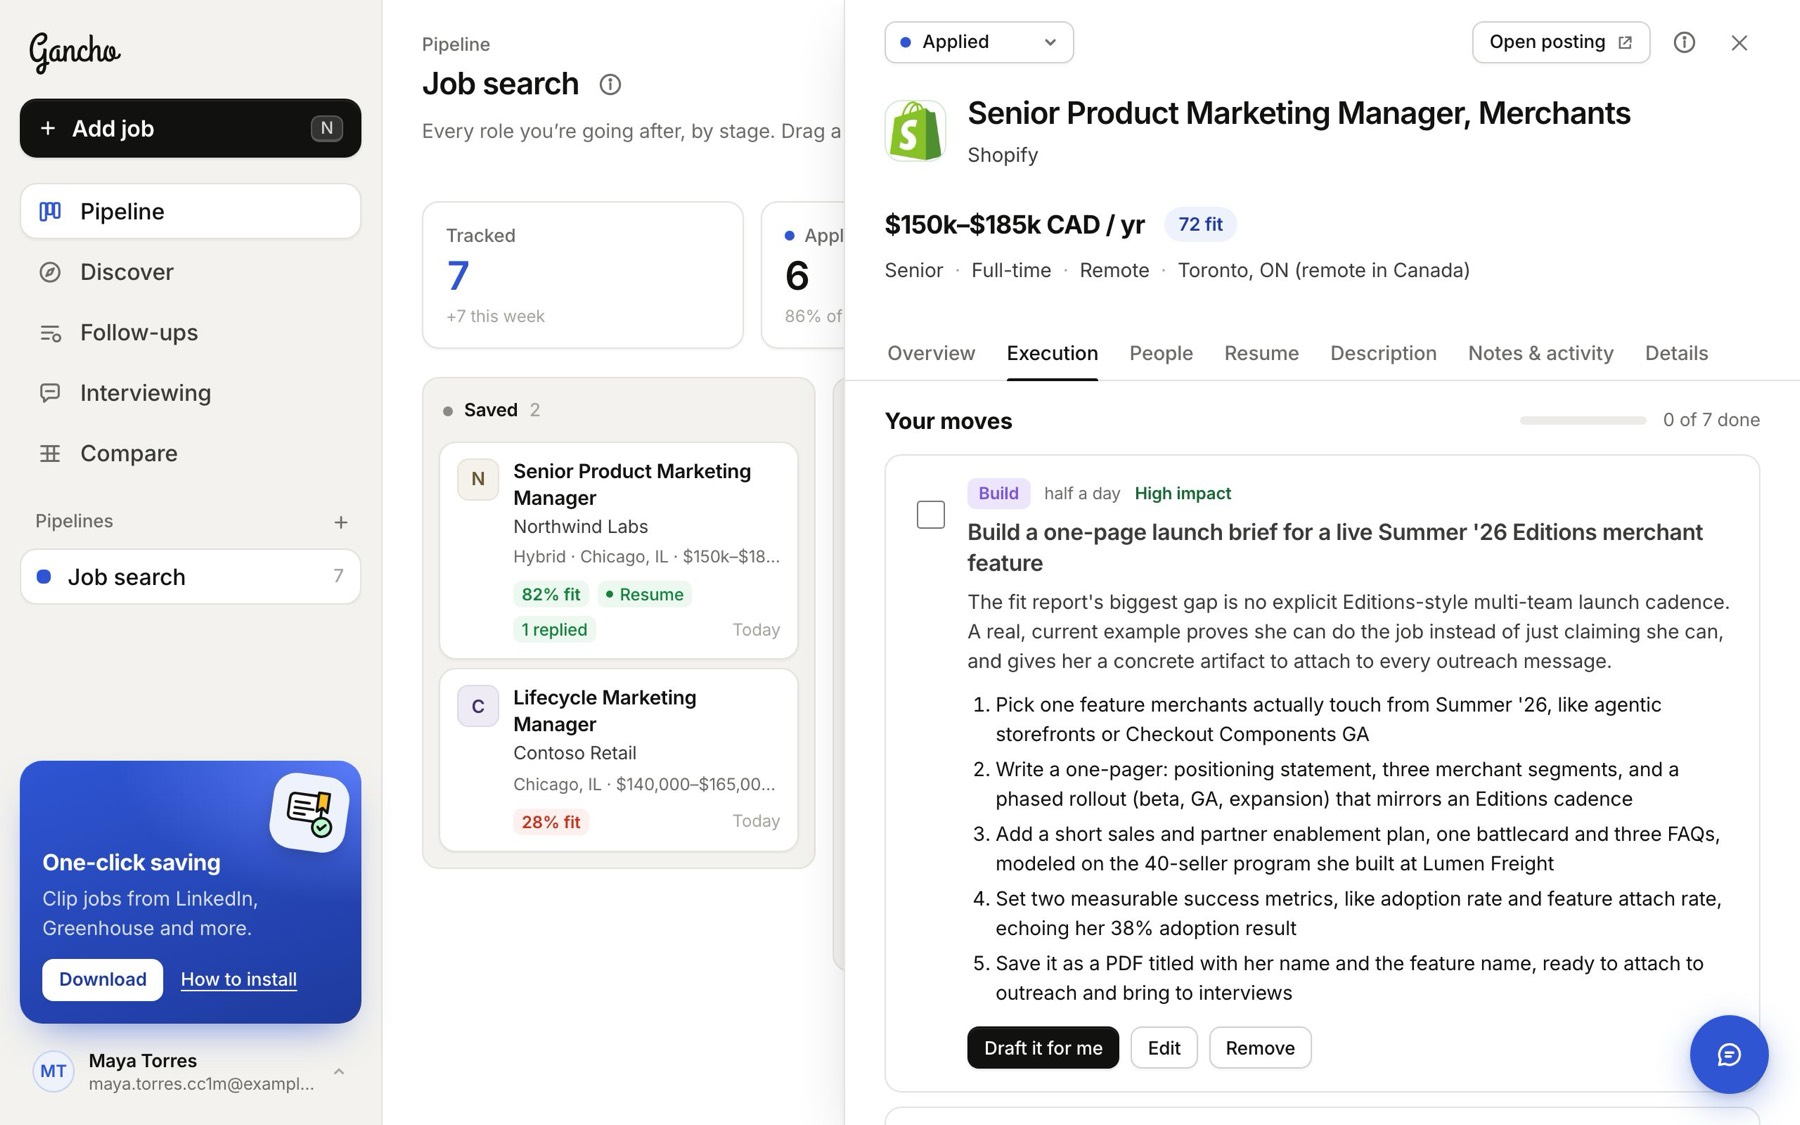Click the Shopify company name
This screenshot has width=1800, height=1125.
(1003, 155)
